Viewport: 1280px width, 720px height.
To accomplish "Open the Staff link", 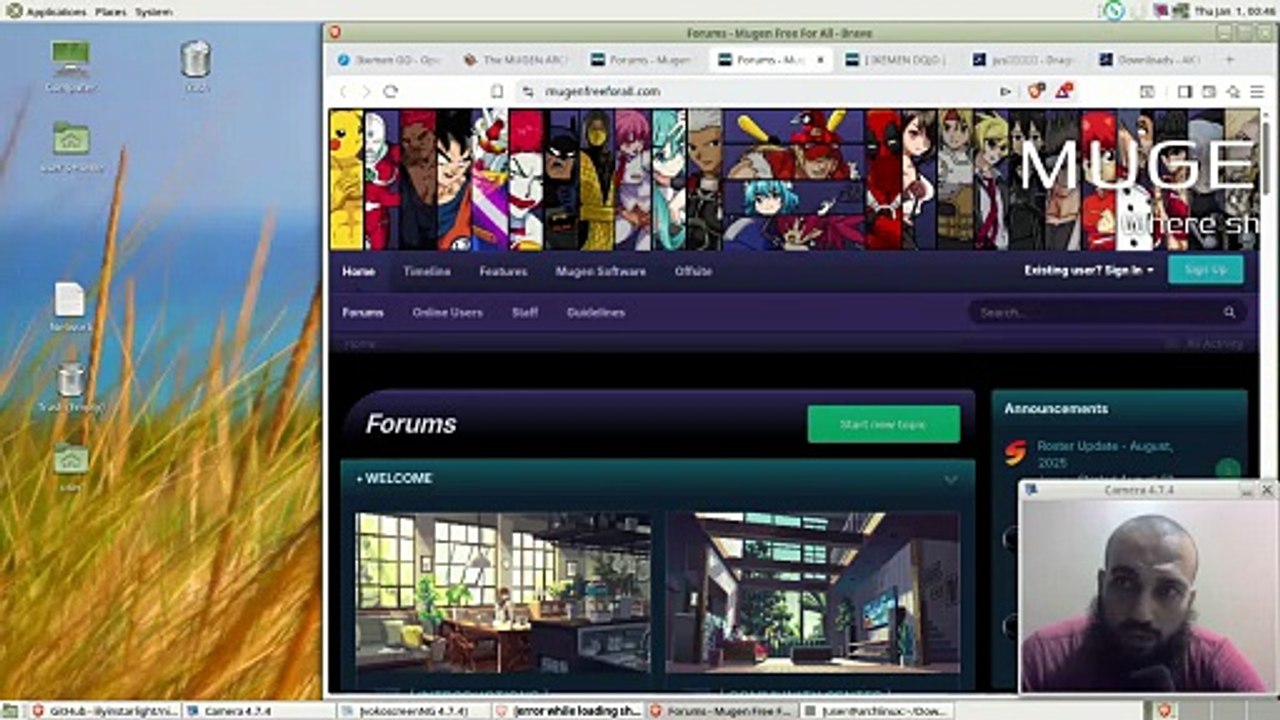I will pyautogui.click(x=525, y=312).
